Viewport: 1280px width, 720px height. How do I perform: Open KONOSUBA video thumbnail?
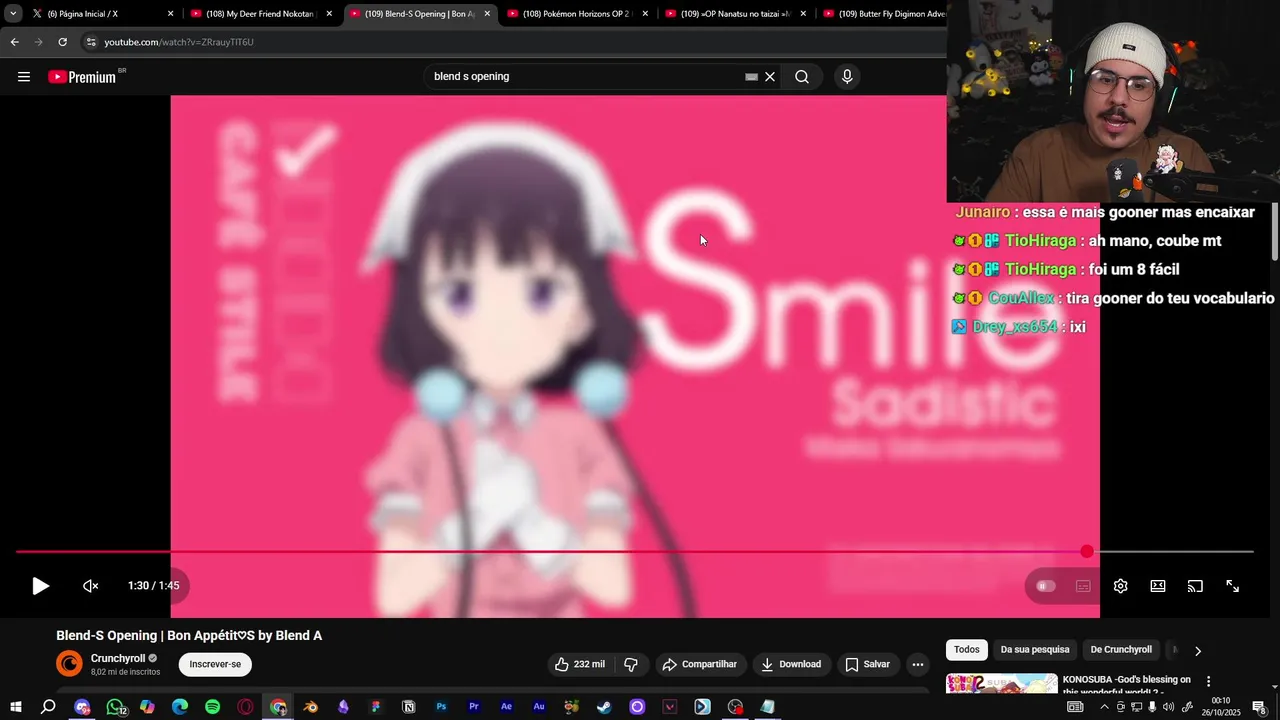(x=1002, y=684)
